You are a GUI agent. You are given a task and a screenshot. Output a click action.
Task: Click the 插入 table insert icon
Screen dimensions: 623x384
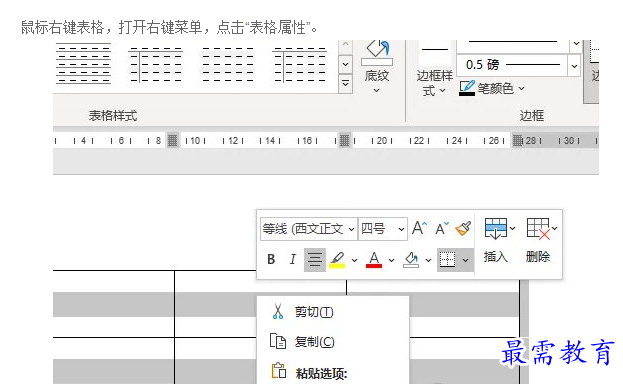point(496,229)
